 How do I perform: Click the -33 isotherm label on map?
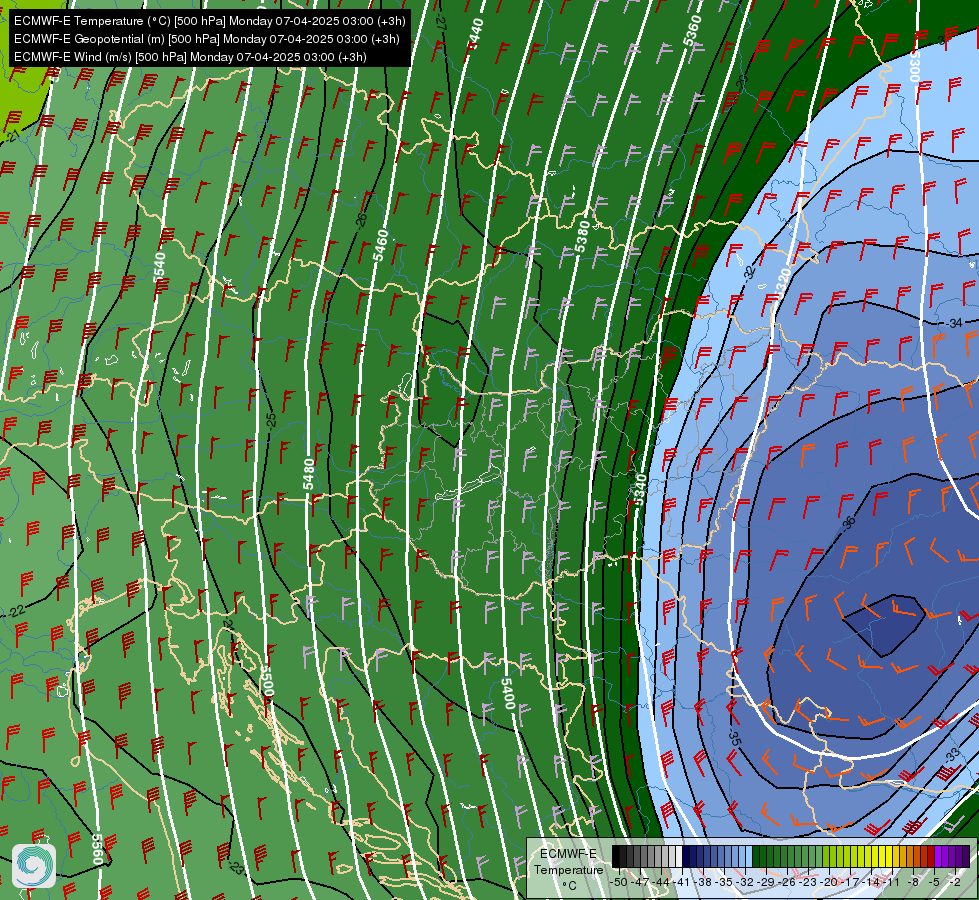click(952, 756)
